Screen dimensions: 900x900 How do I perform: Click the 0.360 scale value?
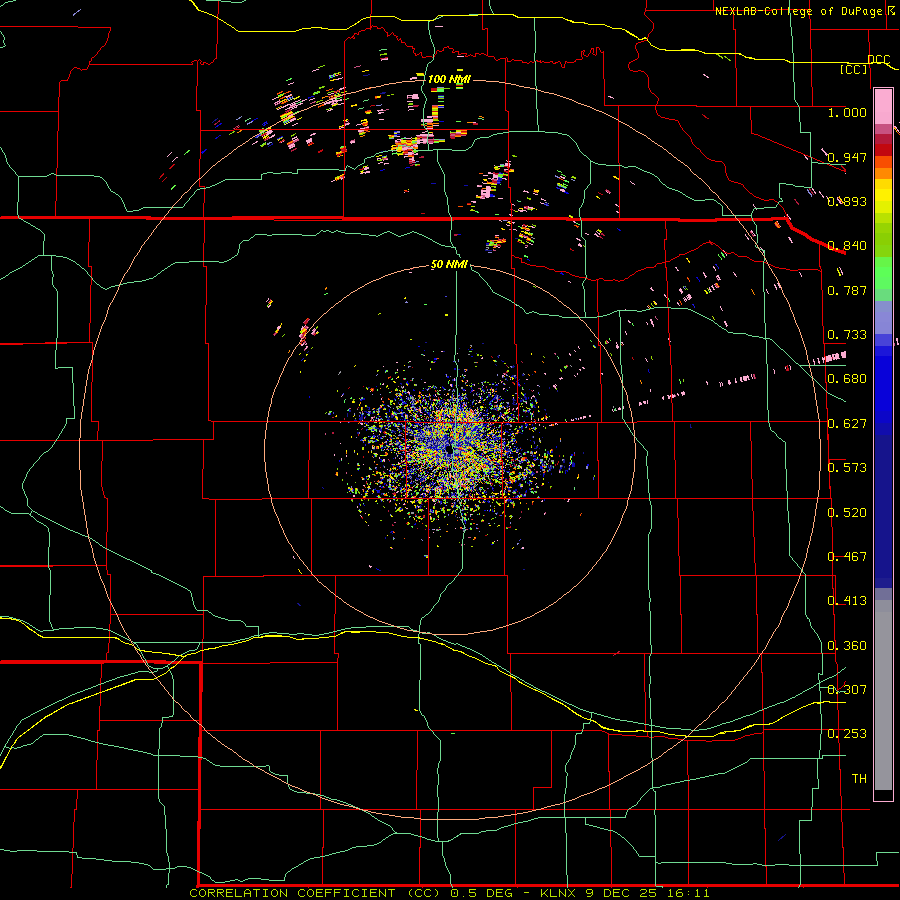[x=847, y=646]
